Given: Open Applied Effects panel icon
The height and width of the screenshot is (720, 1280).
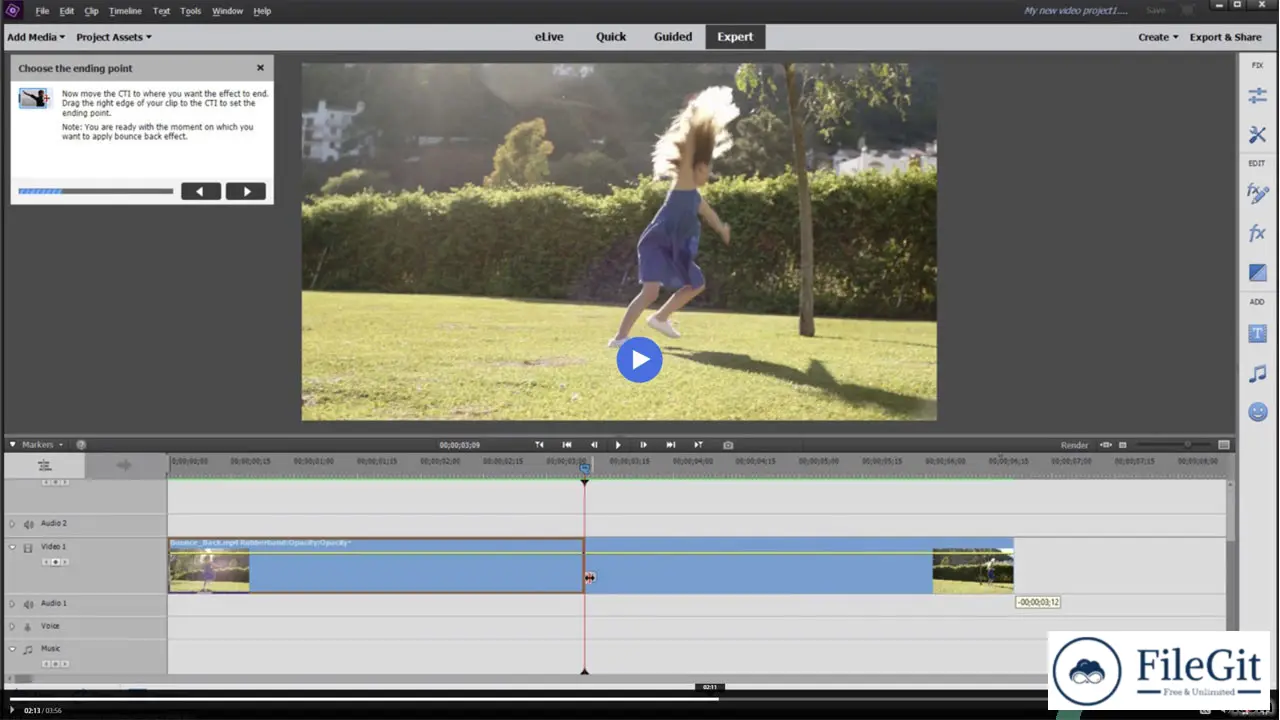Looking at the screenshot, I should 1257,193.
